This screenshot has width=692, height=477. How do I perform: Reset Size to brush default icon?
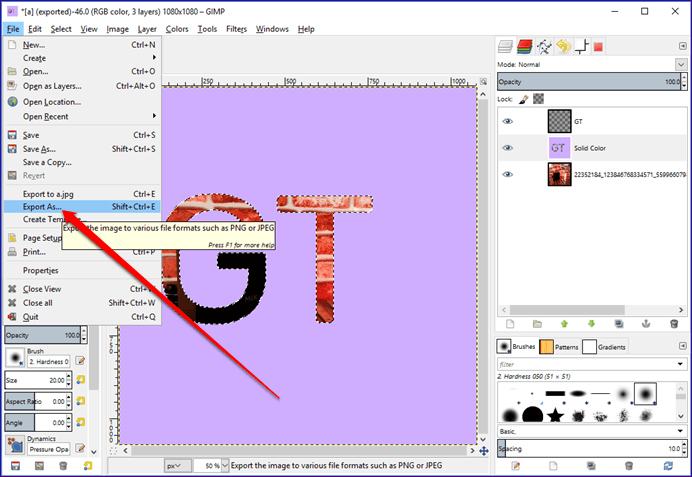coord(80,379)
